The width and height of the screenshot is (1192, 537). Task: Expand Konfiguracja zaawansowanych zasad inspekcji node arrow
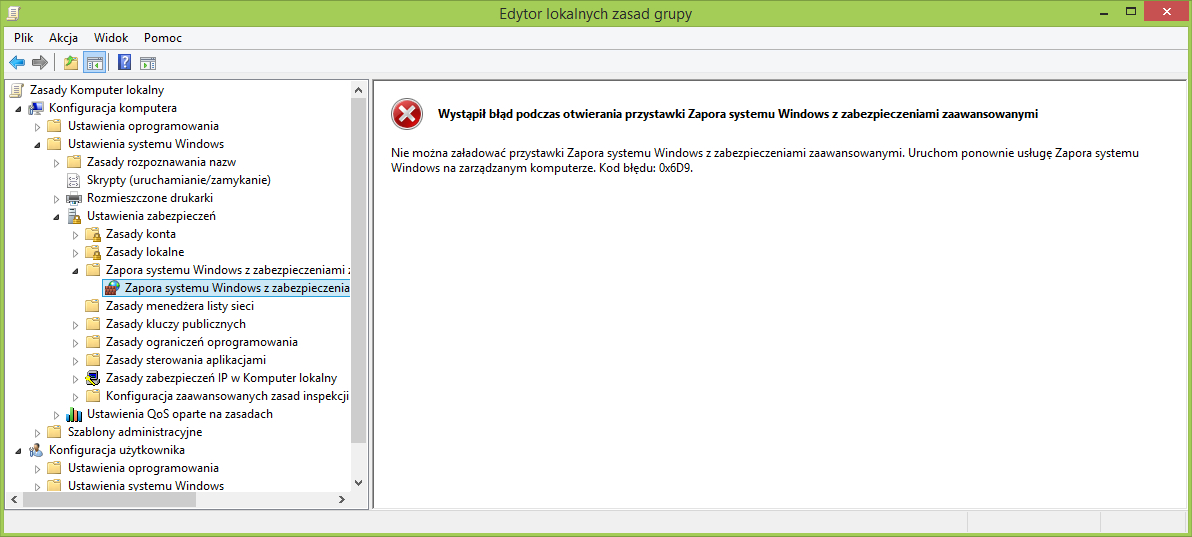[75, 396]
